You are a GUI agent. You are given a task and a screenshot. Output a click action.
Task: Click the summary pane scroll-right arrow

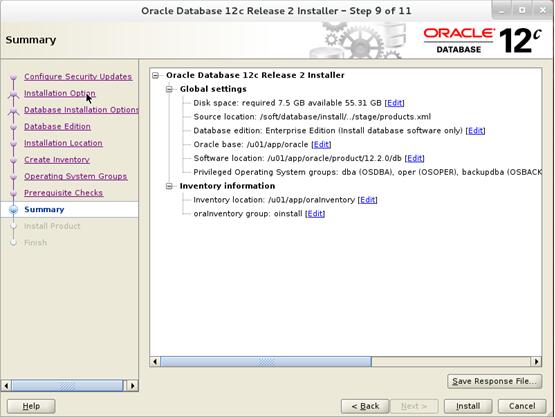536,361
